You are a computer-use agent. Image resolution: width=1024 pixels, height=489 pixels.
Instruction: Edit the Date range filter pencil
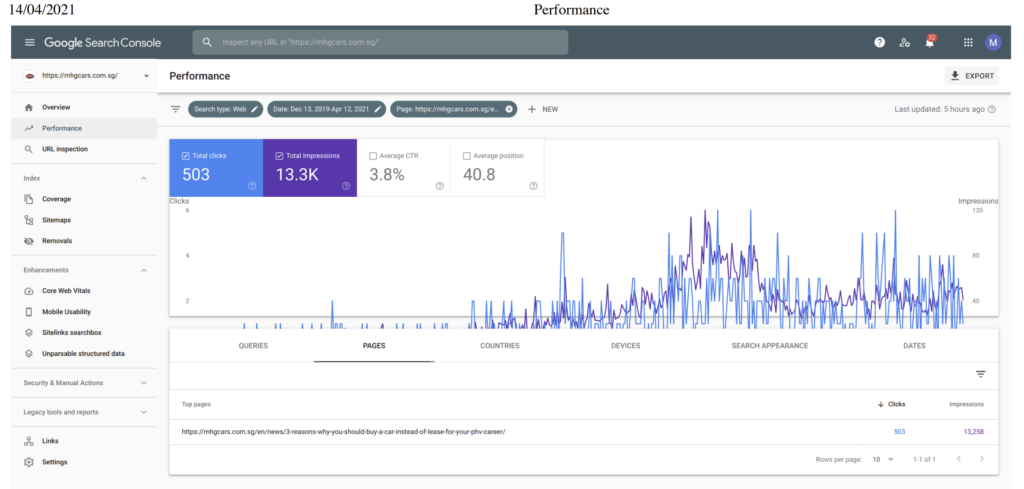click(x=378, y=109)
